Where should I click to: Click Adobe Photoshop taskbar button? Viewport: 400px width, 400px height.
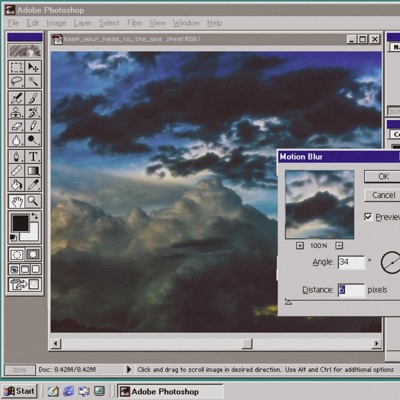(x=170, y=391)
